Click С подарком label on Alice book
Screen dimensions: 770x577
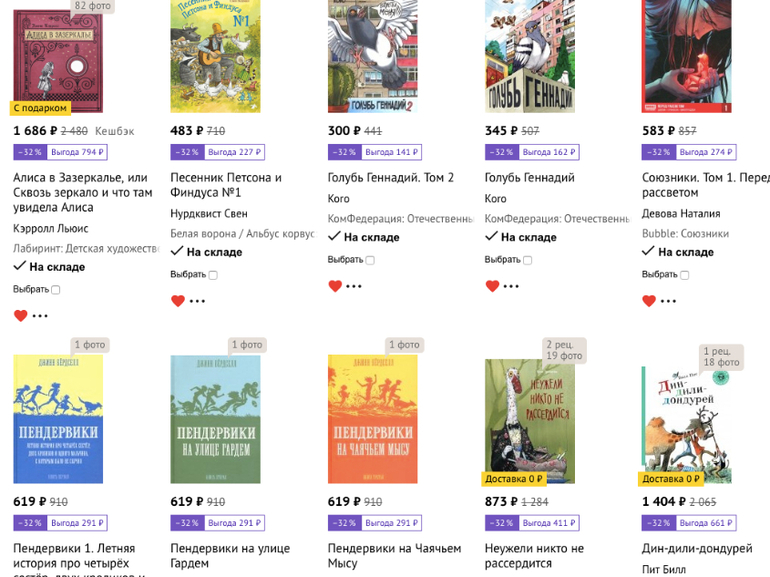41,108
